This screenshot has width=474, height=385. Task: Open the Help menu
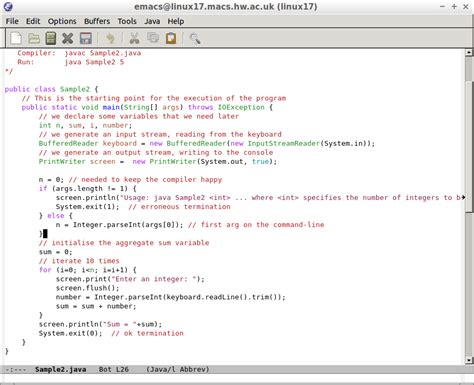(176, 21)
